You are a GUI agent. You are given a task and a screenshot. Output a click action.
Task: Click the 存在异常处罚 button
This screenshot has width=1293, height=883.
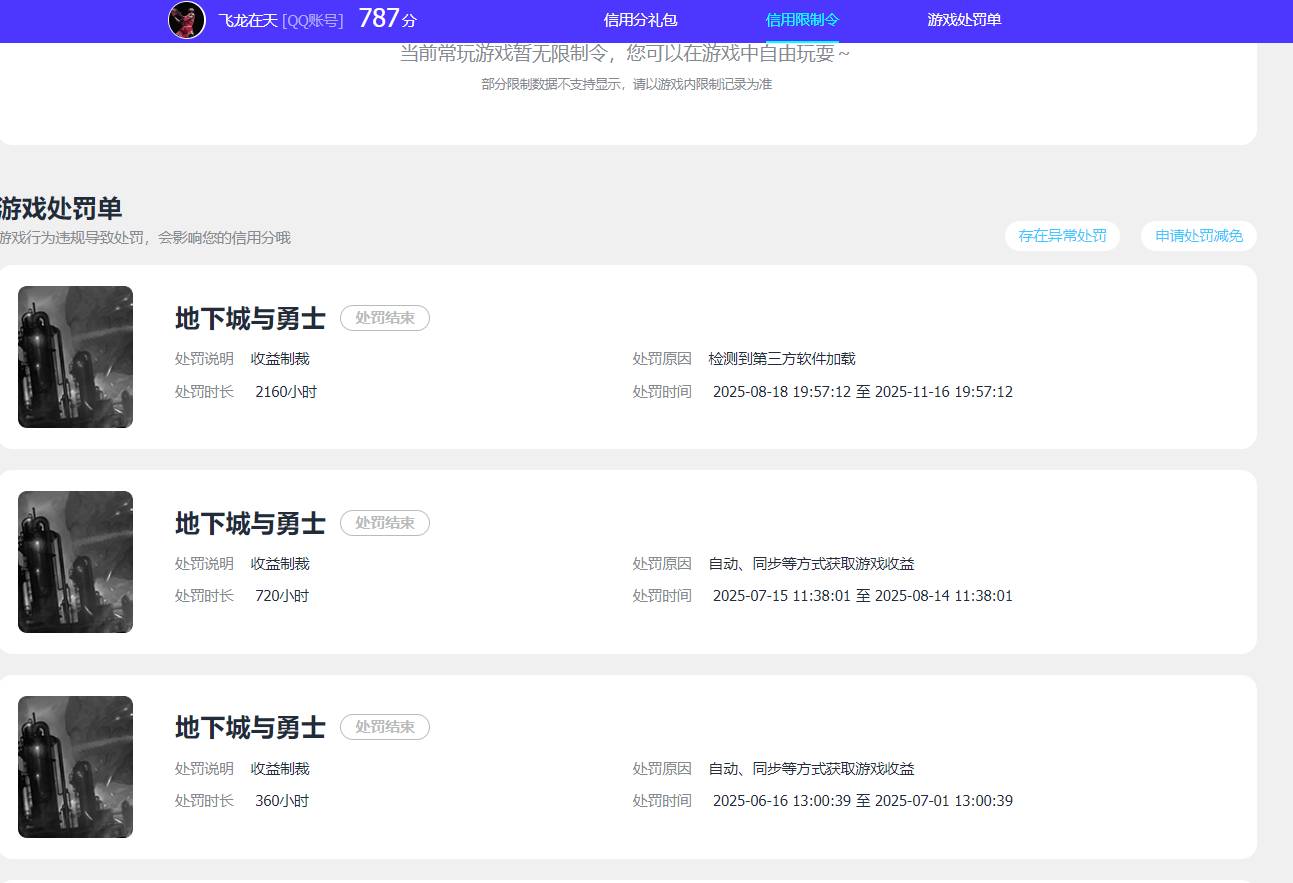click(1062, 236)
